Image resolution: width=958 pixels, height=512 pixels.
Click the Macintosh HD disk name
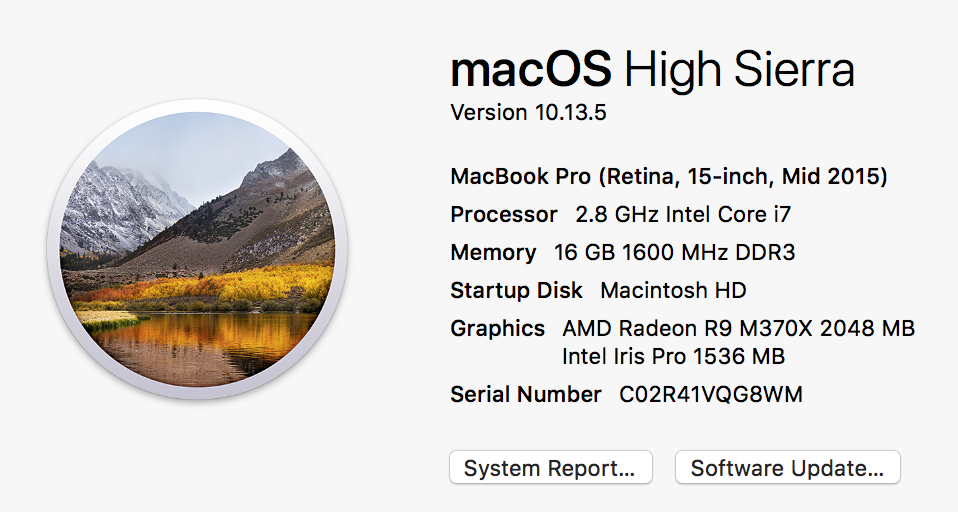point(673,291)
